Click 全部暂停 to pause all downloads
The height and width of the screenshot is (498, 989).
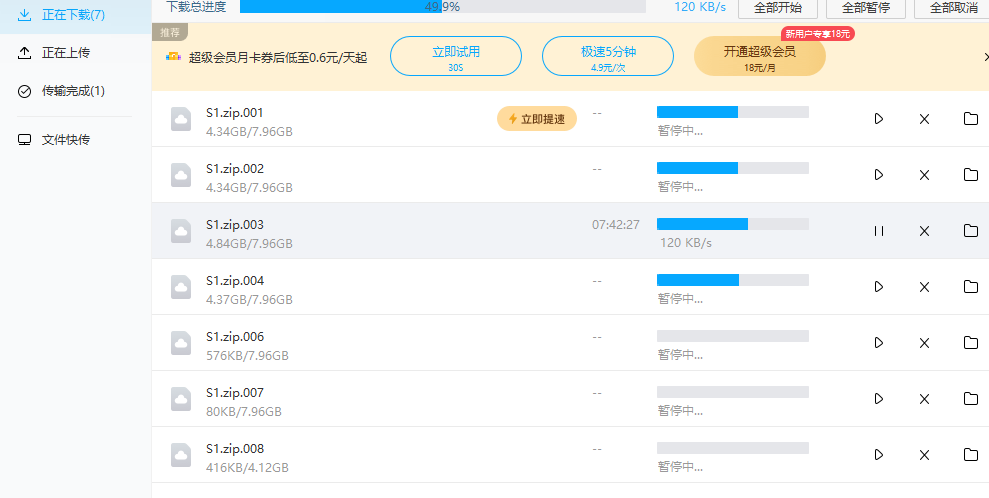click(x=865, y=8)
